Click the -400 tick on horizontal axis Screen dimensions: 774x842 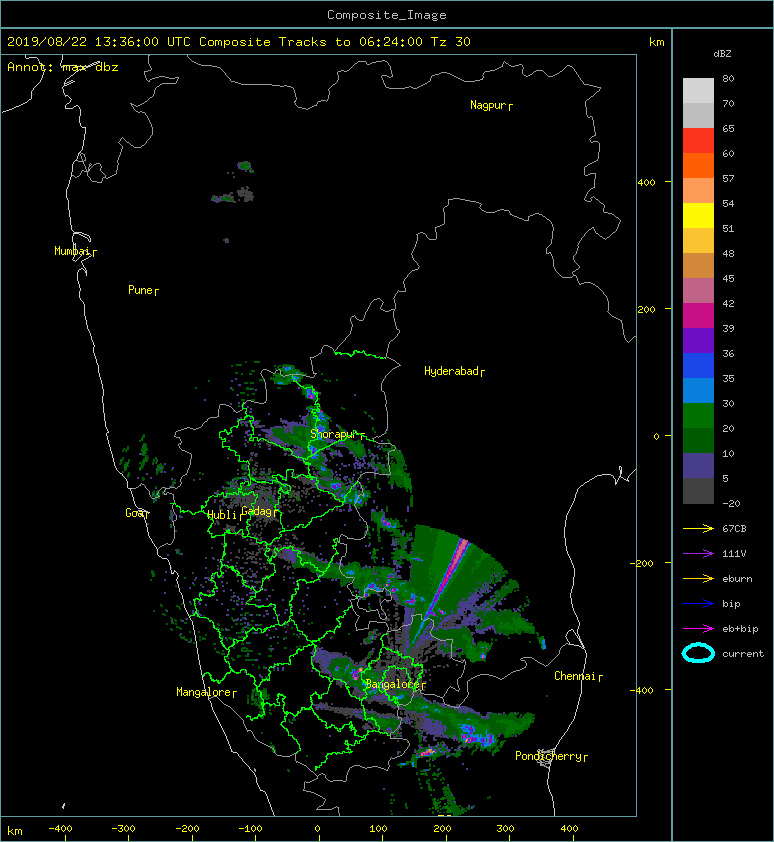60,829
